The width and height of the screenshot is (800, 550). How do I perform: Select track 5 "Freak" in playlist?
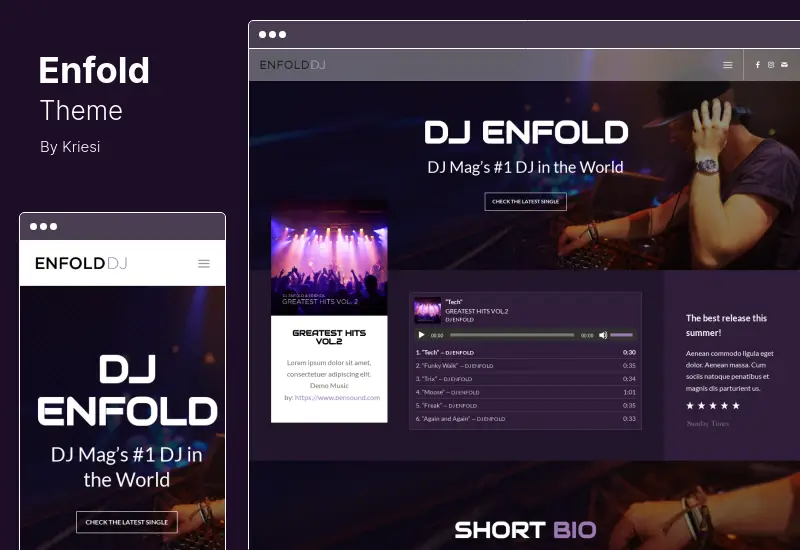[526, 406]
